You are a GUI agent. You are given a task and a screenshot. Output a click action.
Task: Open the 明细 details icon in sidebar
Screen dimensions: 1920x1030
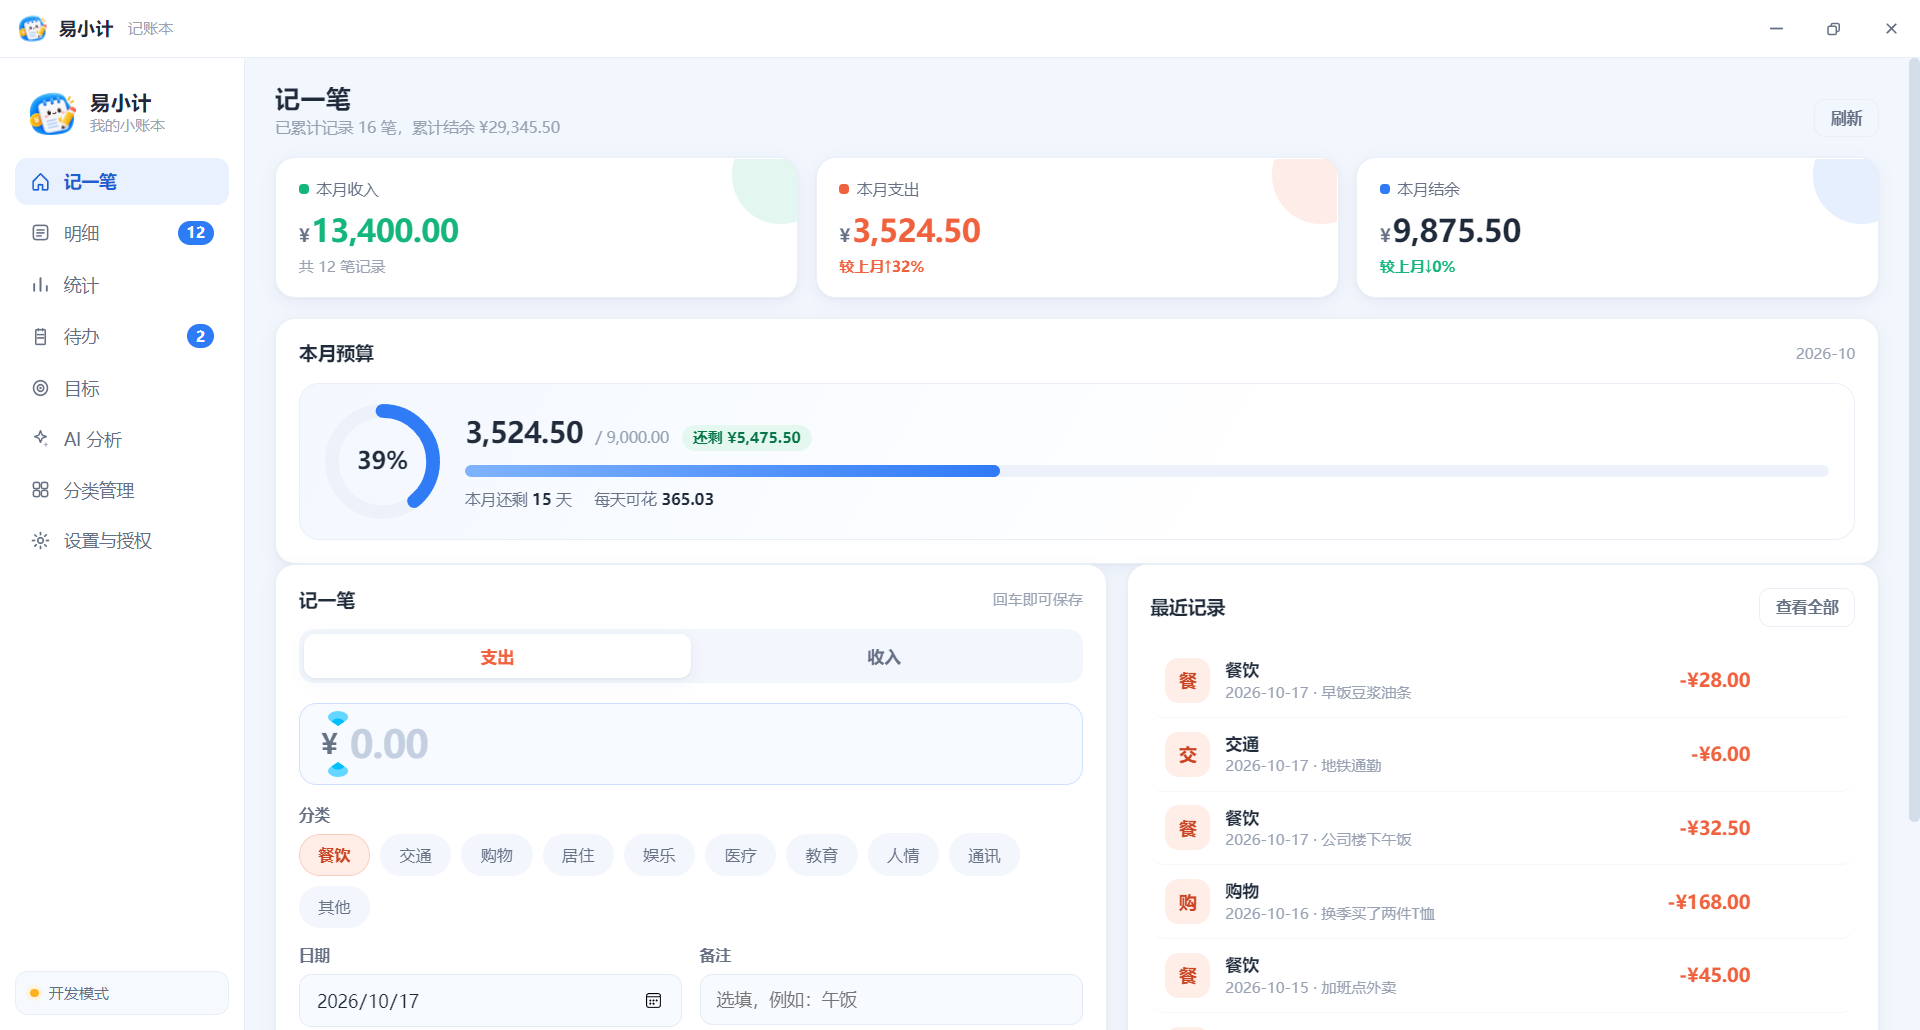coord(40,233)
